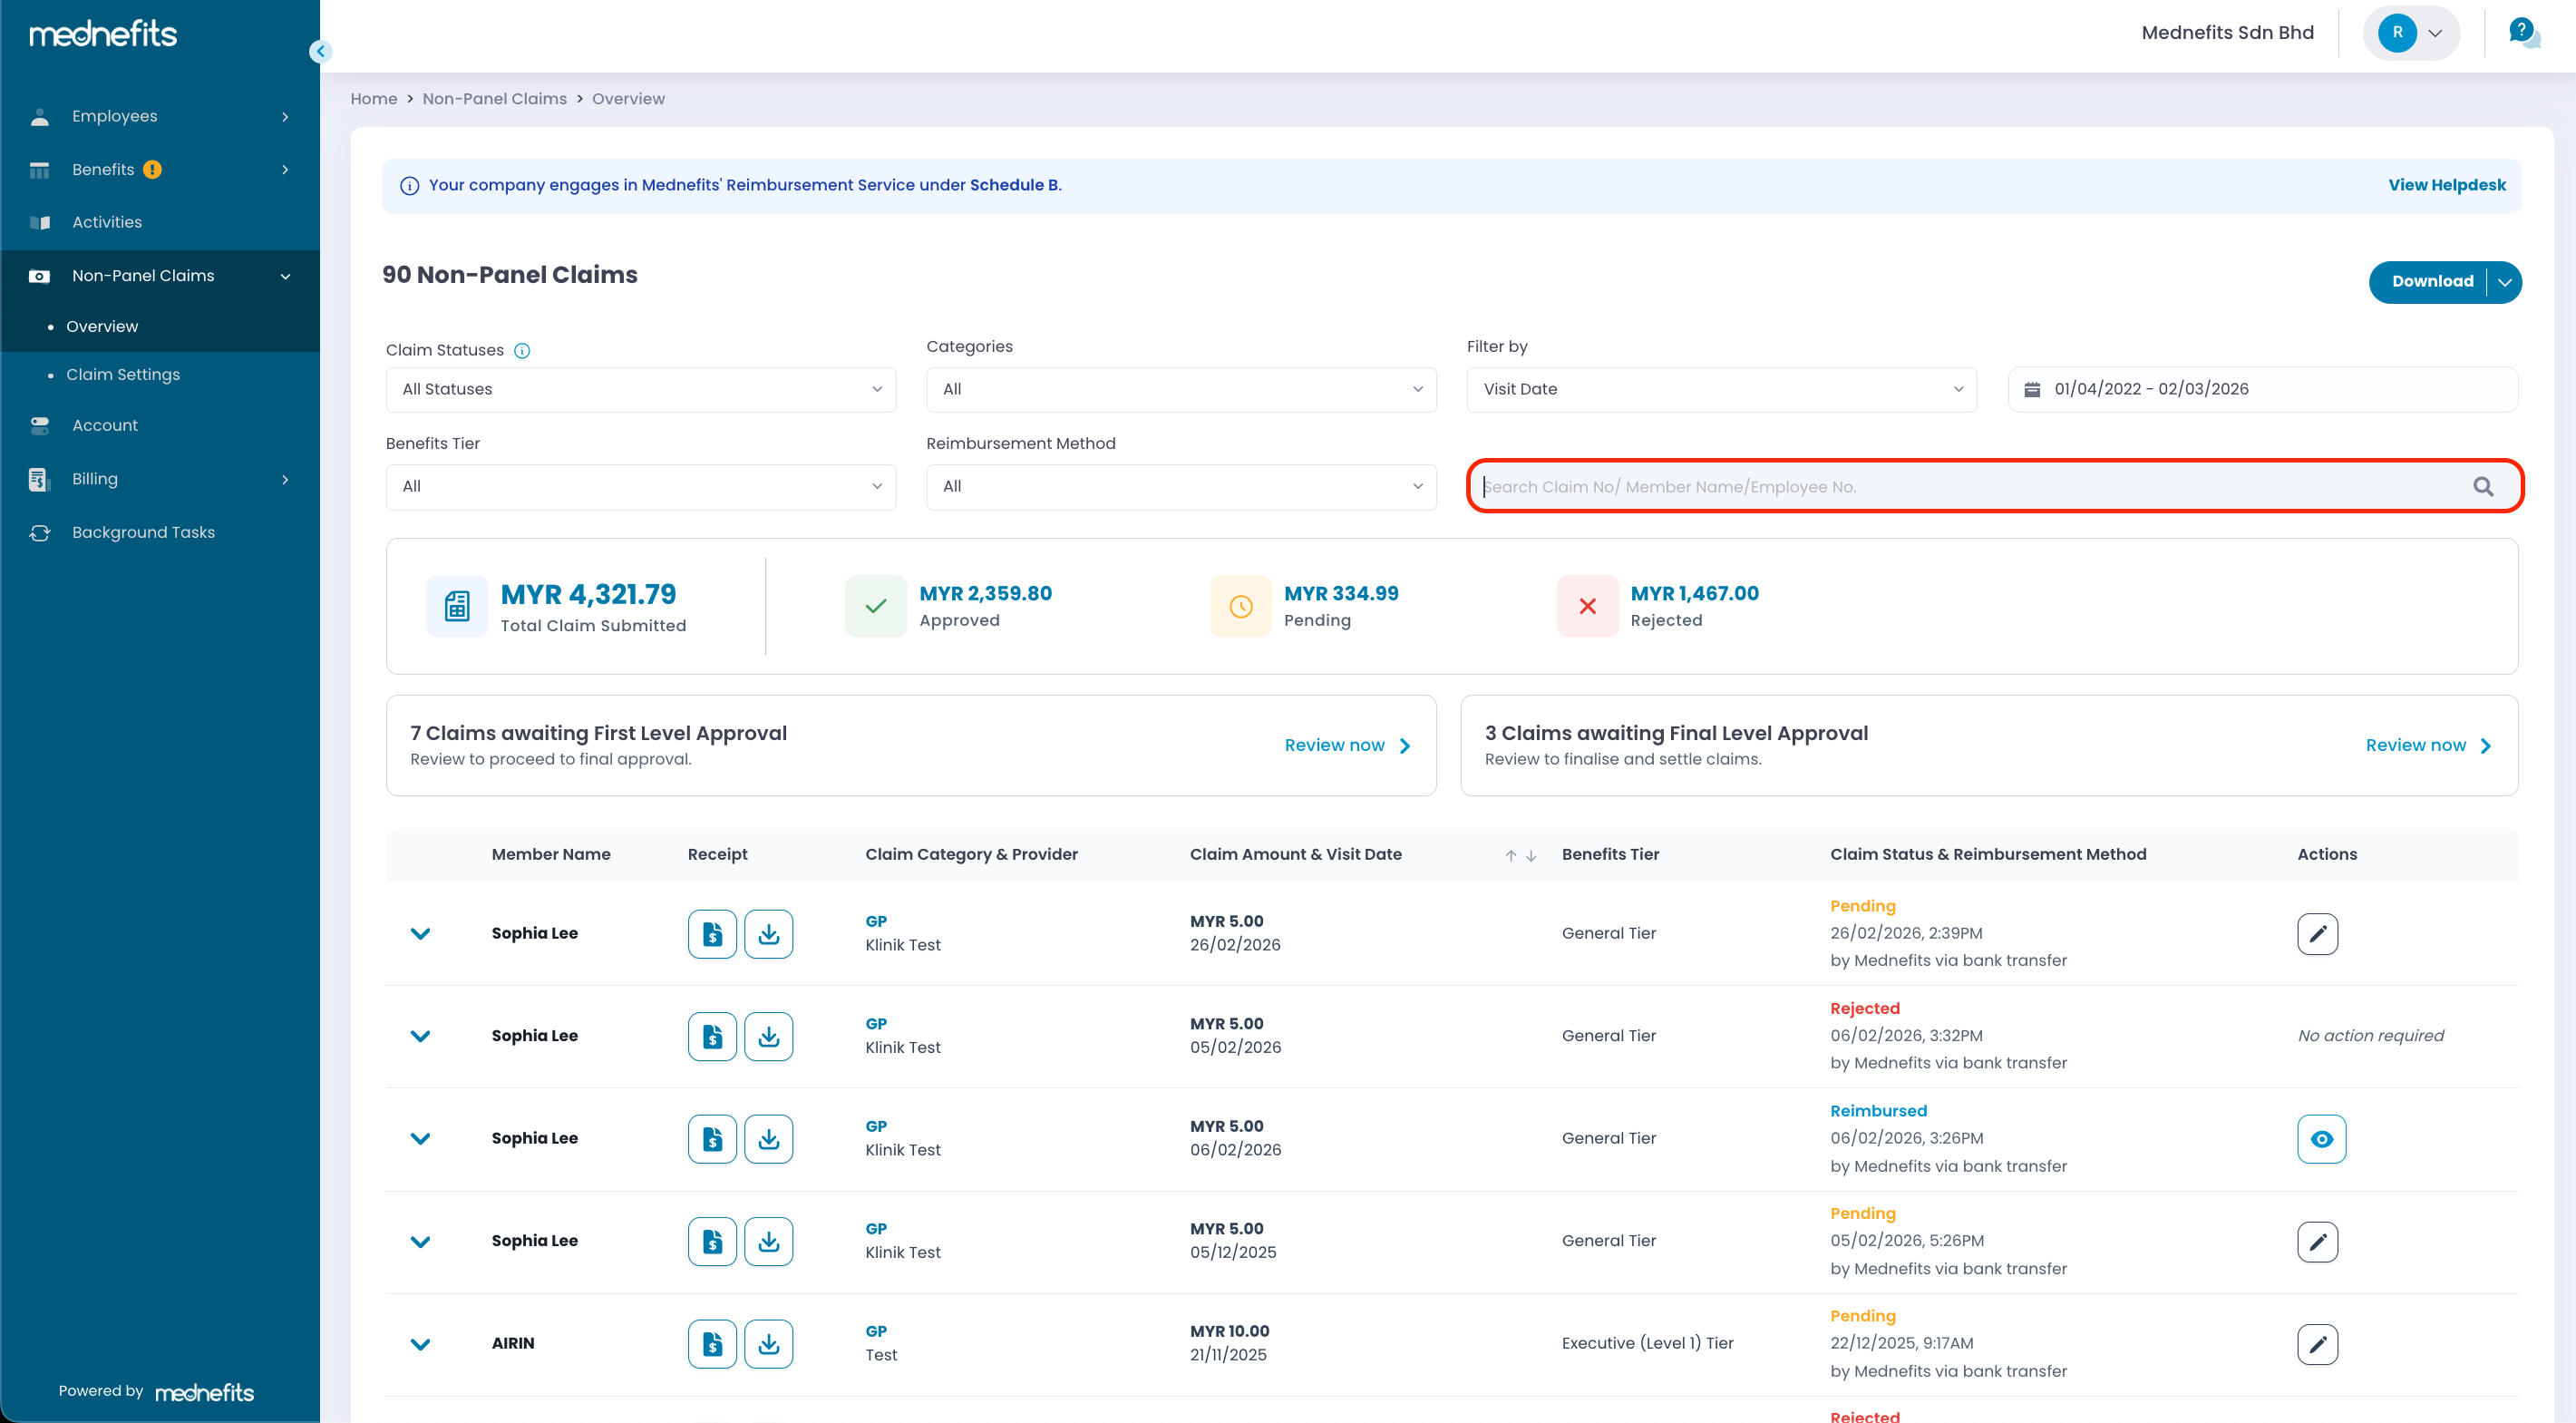
Task: Click the sidebar collapse arrow icon
Action: coord(320,51)
